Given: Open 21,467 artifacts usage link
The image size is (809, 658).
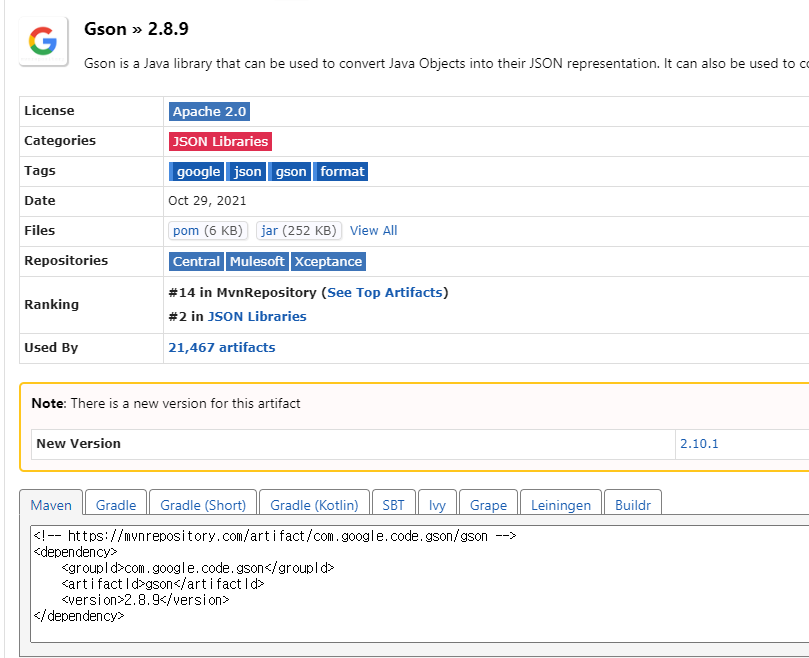Looking at the screenshot, I should tap(222, 348).
